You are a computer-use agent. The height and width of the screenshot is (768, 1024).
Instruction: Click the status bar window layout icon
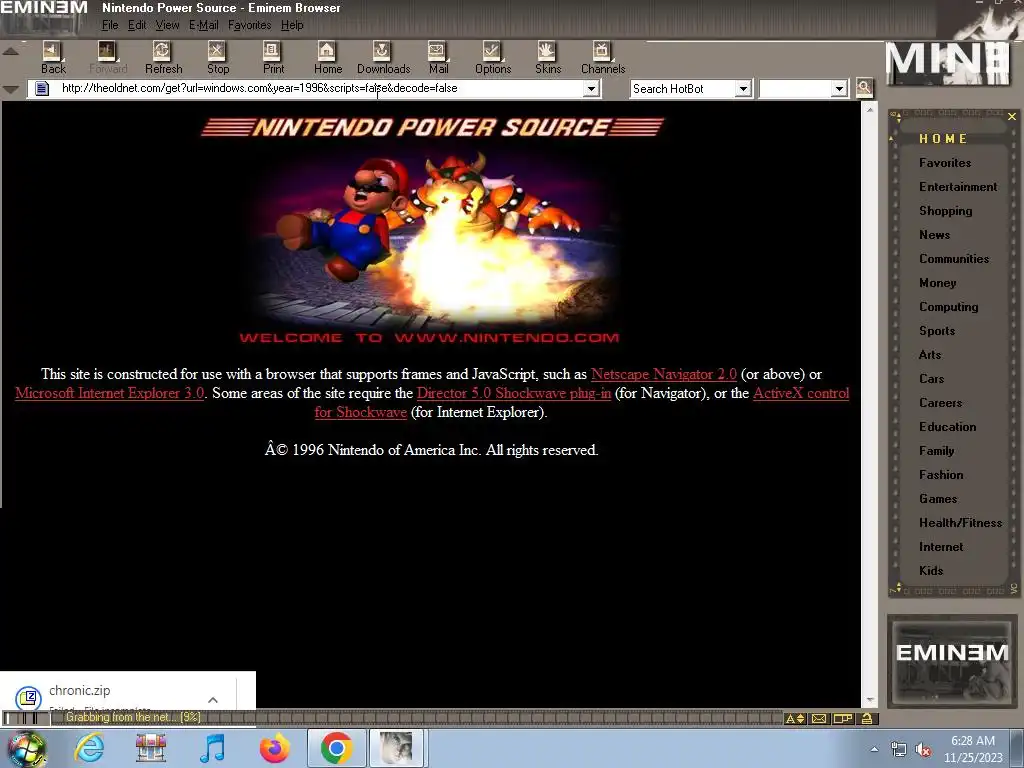click(x=842, y=718)
